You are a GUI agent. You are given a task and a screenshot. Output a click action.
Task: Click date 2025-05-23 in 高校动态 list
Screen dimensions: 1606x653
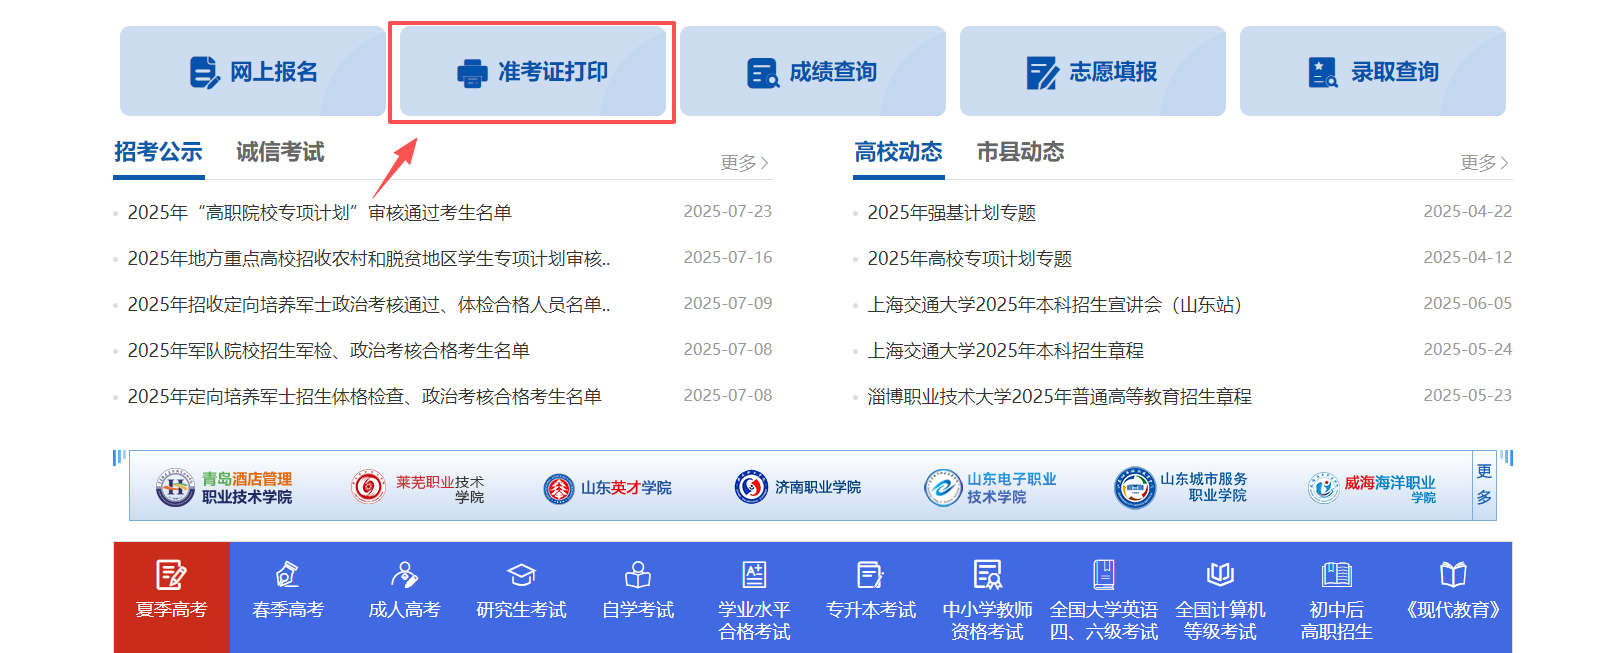(1468, 396)
